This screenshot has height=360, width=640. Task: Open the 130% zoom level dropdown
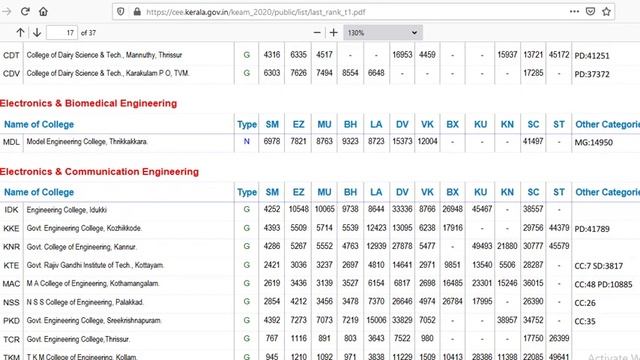tap(383, 33)
